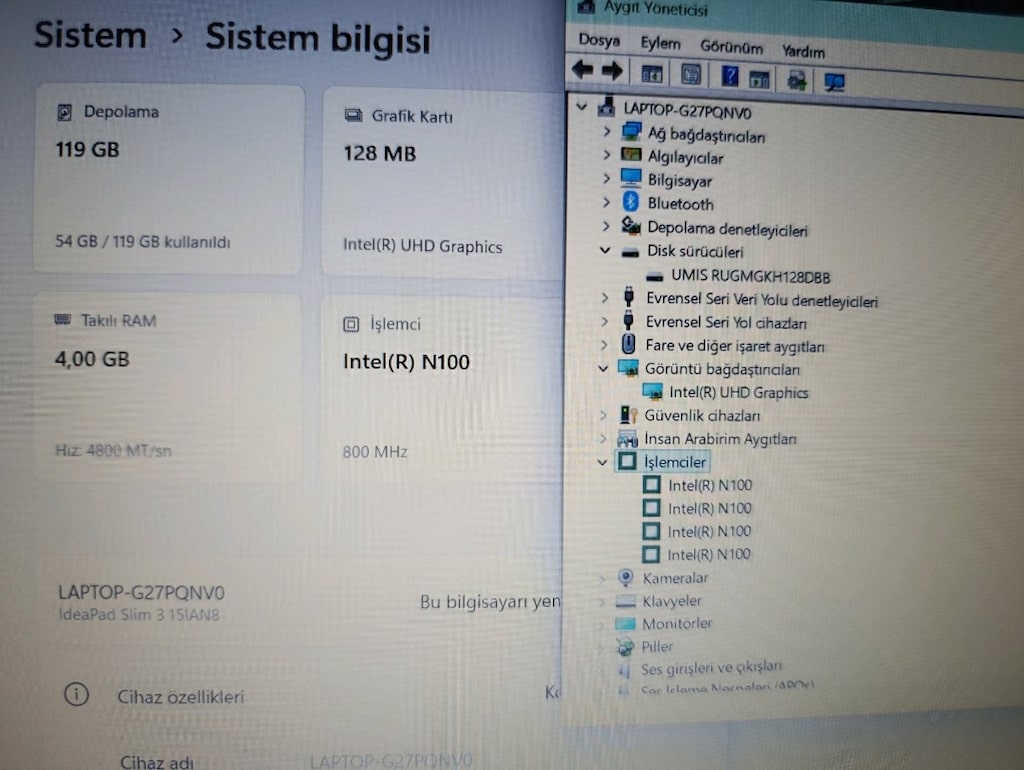
Task: Expand Evrensel Seri Veri Yolu denetleyicileri node
Action: [604, 298]
